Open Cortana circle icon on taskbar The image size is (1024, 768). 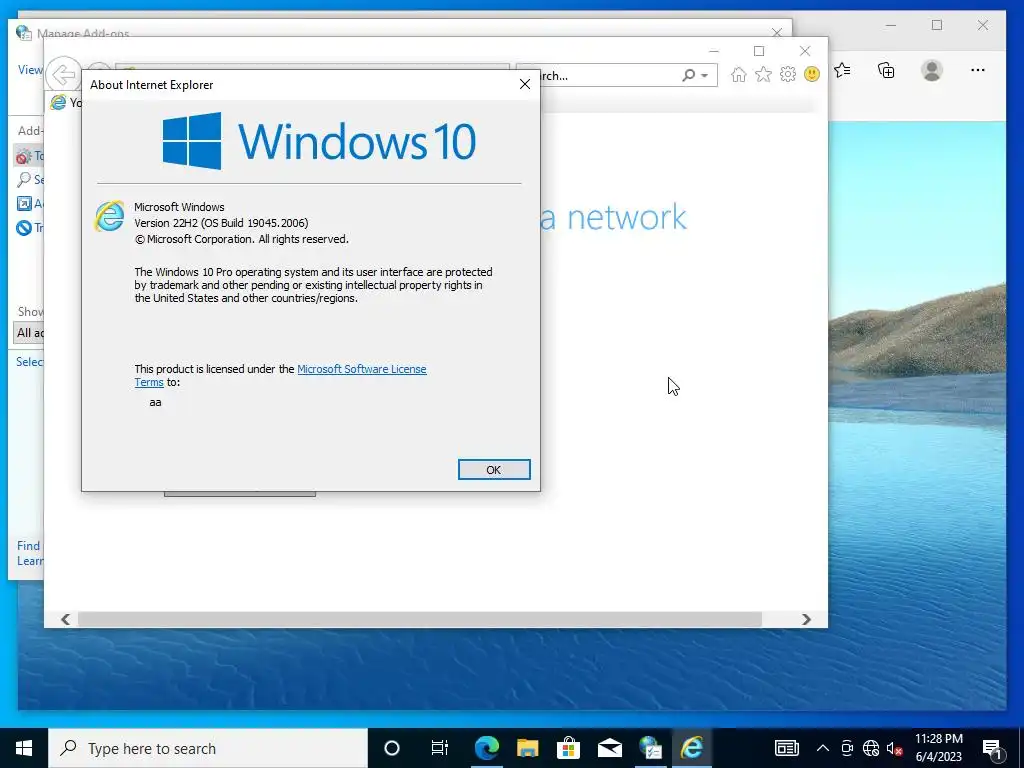[392, 748]
